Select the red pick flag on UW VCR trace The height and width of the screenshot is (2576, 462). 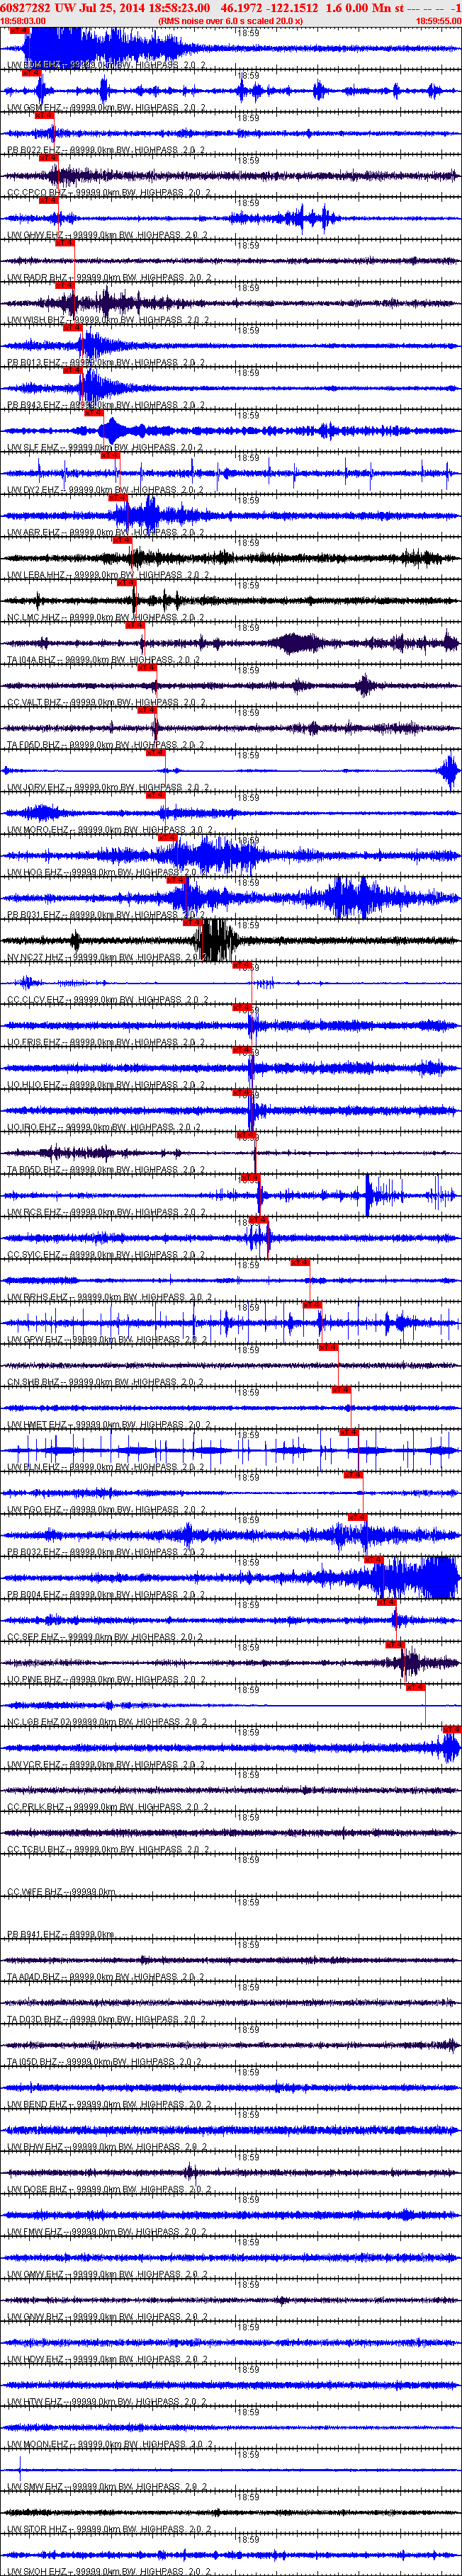point(451,1730)
